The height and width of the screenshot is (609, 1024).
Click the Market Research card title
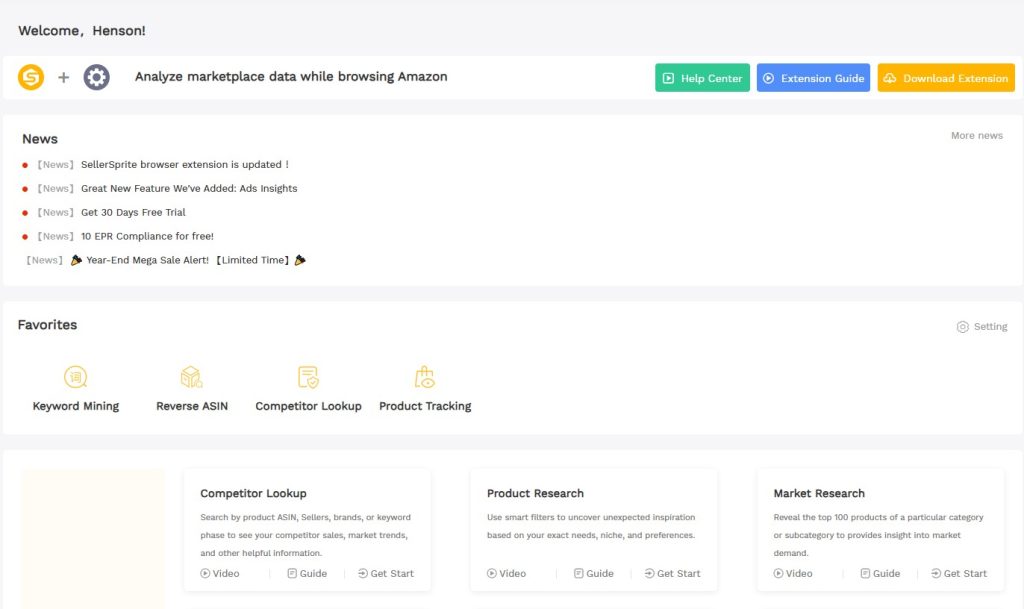818,494
